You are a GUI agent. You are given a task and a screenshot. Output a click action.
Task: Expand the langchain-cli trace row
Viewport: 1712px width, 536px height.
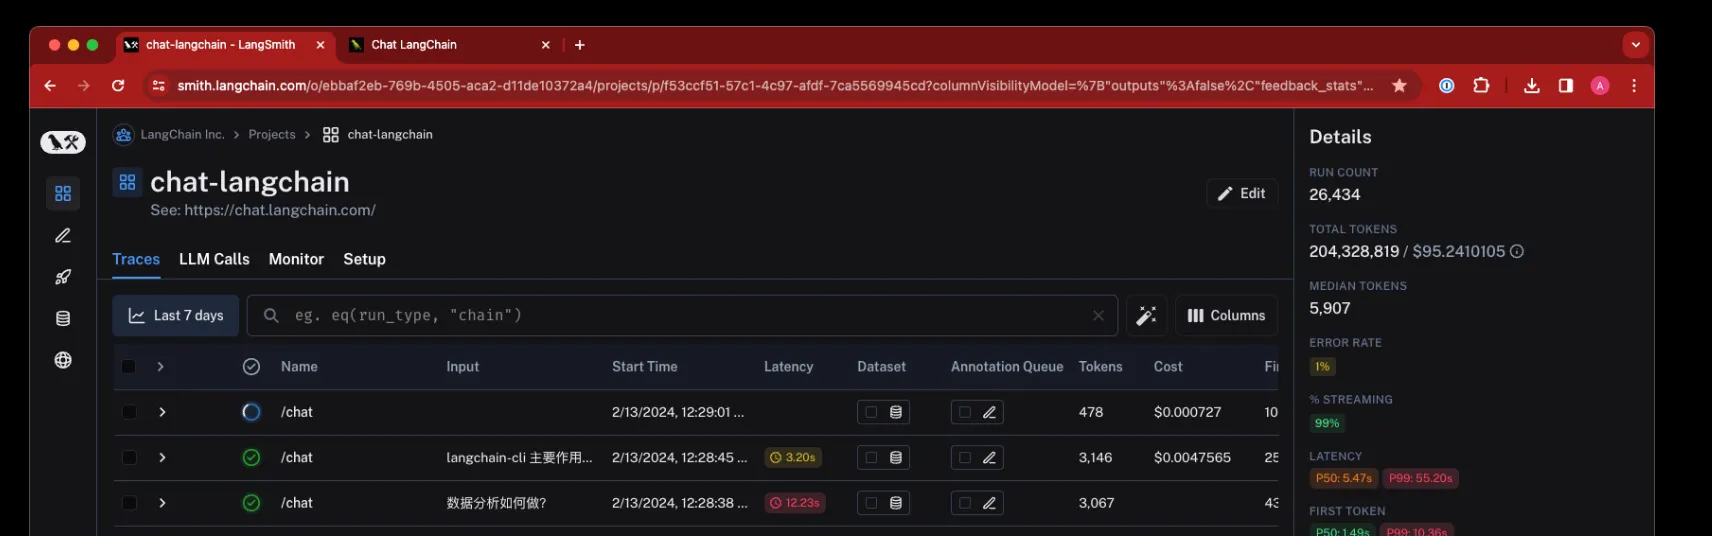click(x=162, y=458)
